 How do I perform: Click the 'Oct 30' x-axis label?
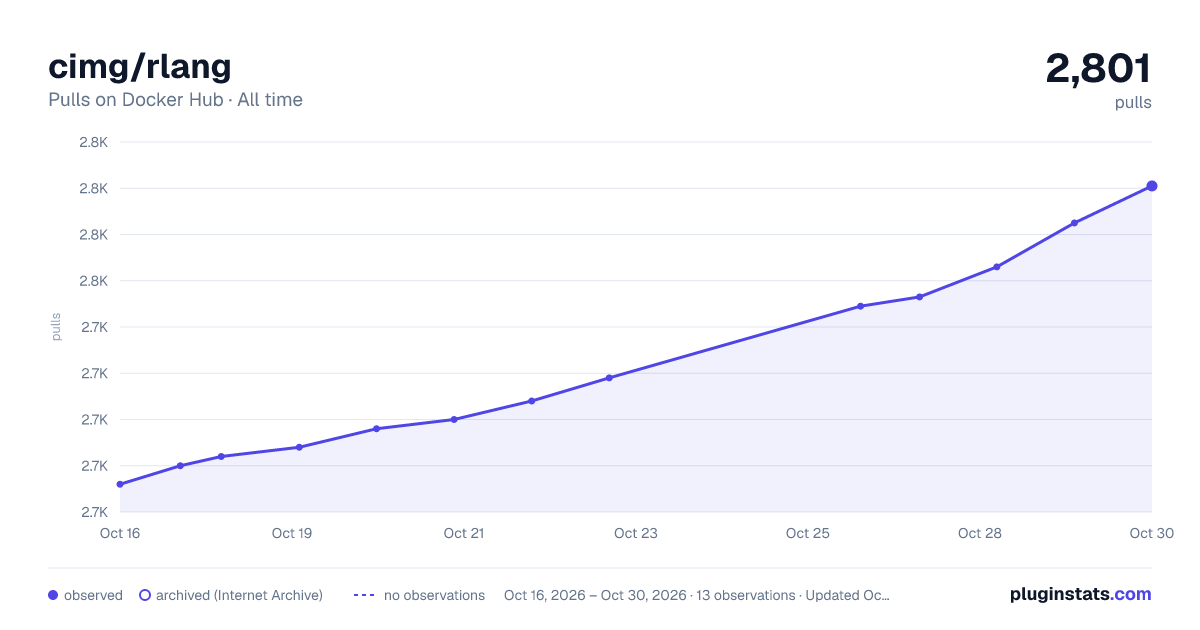pyautogui.click(x=1150, y=533)
